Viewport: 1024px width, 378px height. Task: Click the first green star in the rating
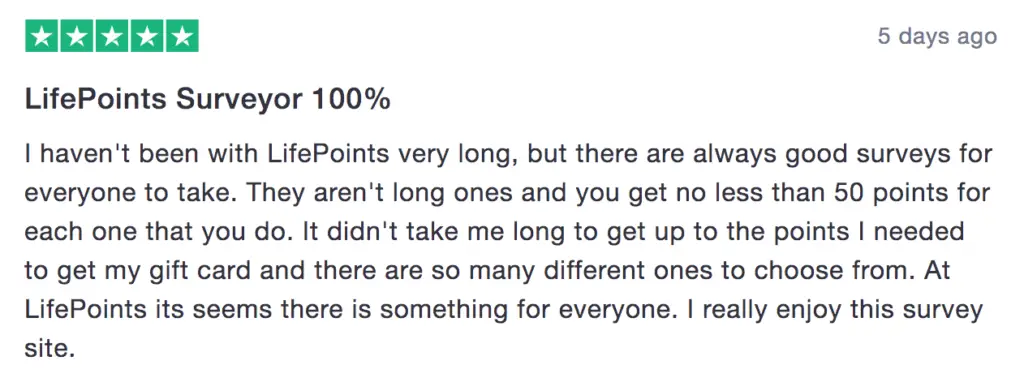click(x=42, y=37)
